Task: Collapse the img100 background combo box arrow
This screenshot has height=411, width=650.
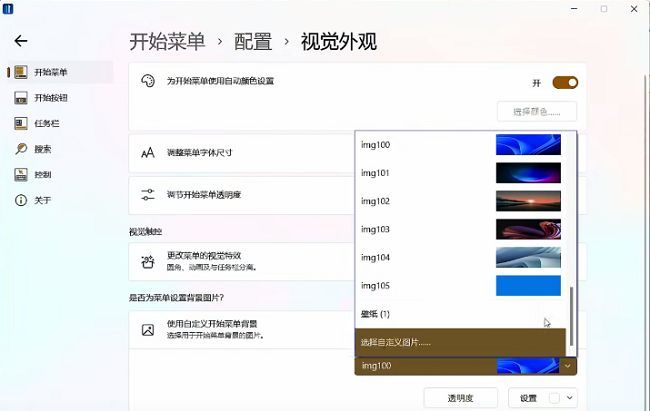Action: point(568,366)
